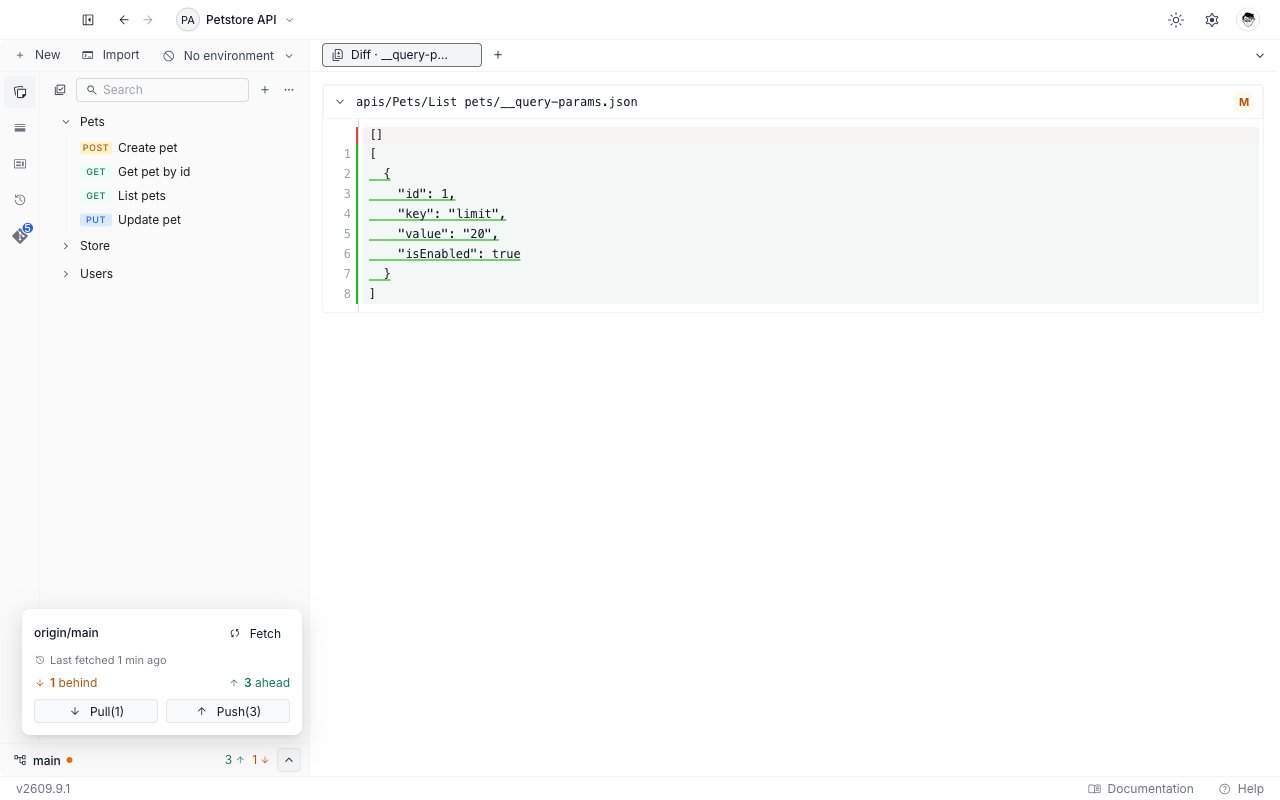1280x800 pixels.
Task: Open the Petstore API project dropdown
Action: 236,20
